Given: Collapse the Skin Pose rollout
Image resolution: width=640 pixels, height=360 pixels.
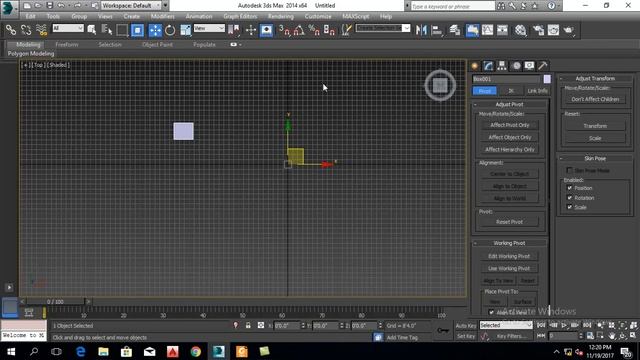Looking at the screenshot, I should (595, 158).
